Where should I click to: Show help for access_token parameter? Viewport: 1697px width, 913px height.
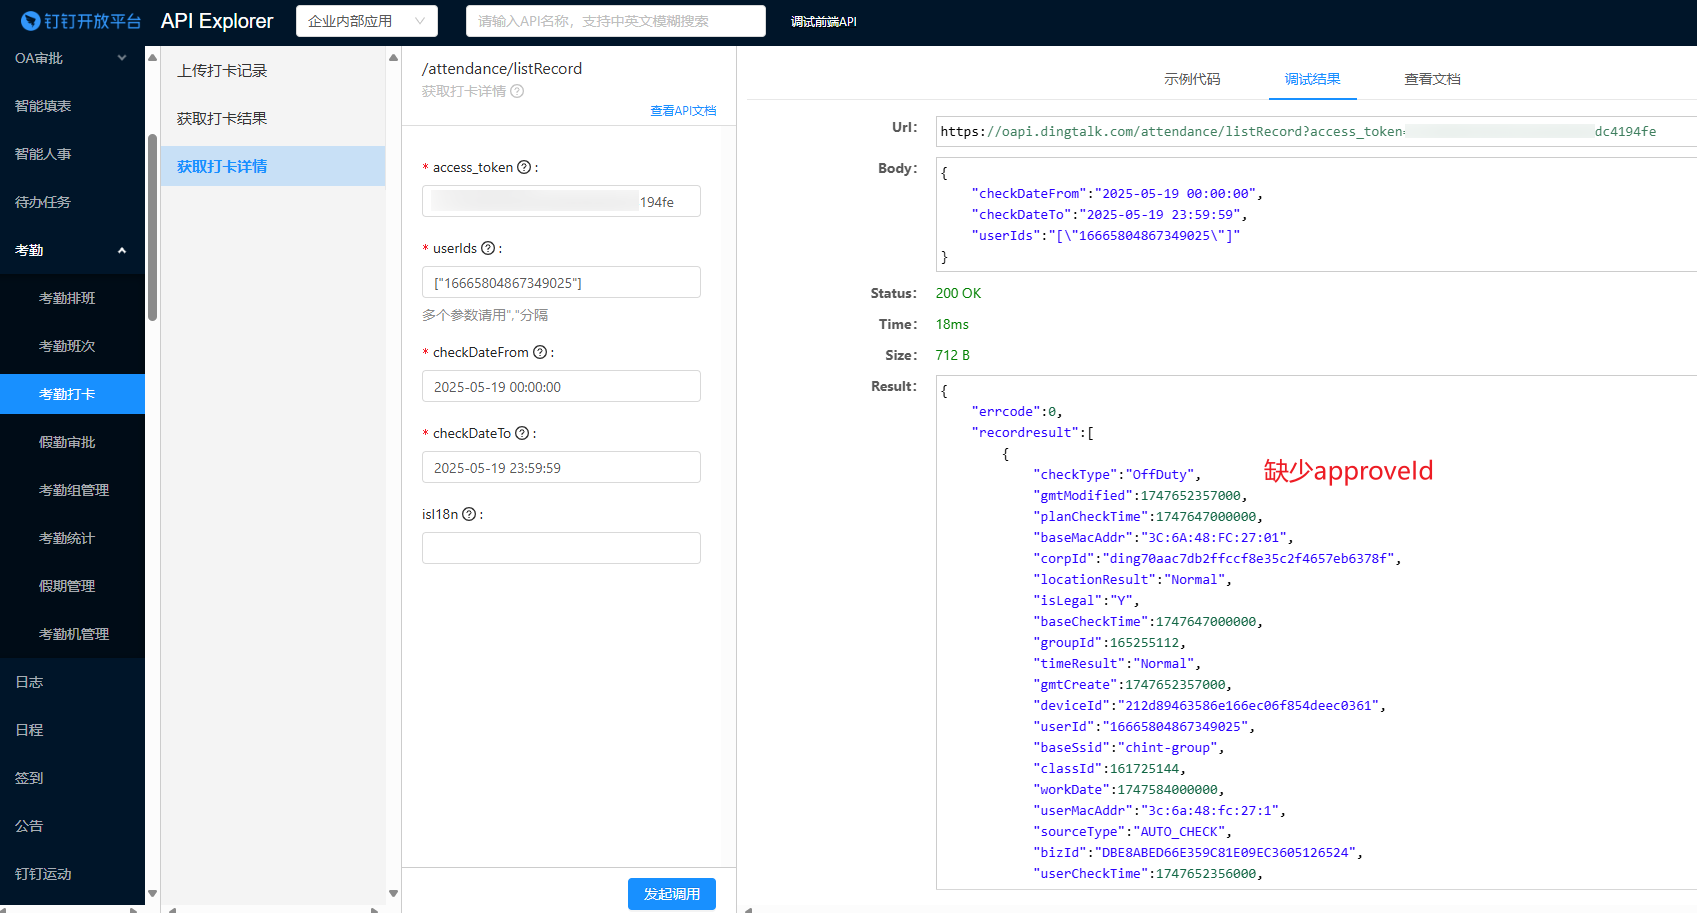click(x=524, y=167)
